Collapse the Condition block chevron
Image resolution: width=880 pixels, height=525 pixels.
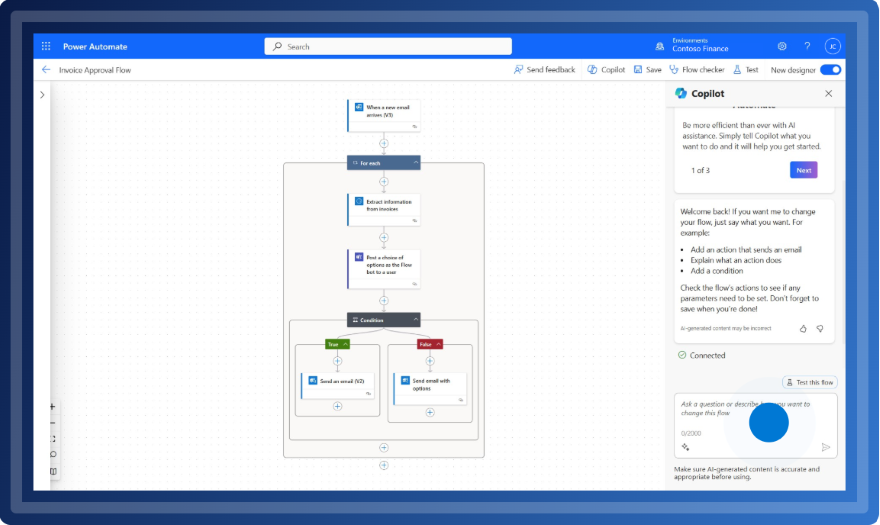pyautogui.click(x=416, y=320)
